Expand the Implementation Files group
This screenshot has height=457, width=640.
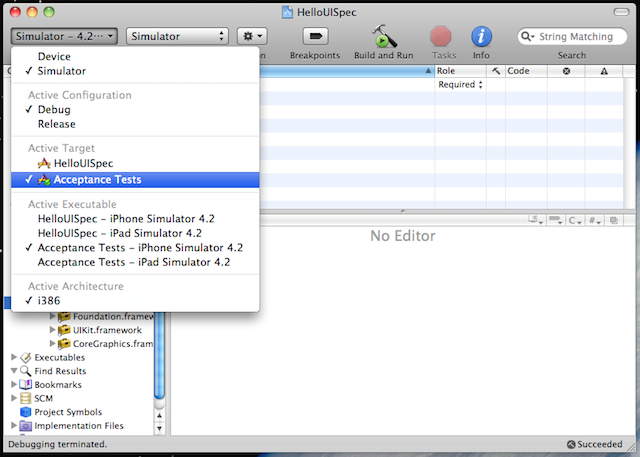click(x=14, y=425)
